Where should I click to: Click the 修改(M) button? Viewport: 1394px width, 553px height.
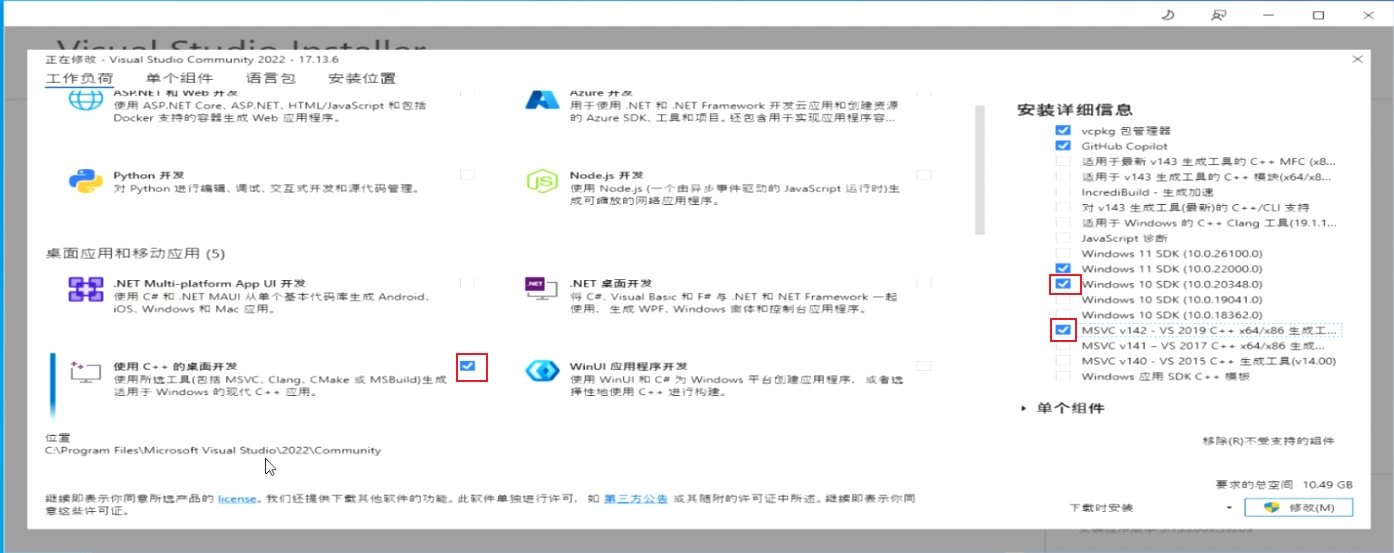coord(1298,507)
